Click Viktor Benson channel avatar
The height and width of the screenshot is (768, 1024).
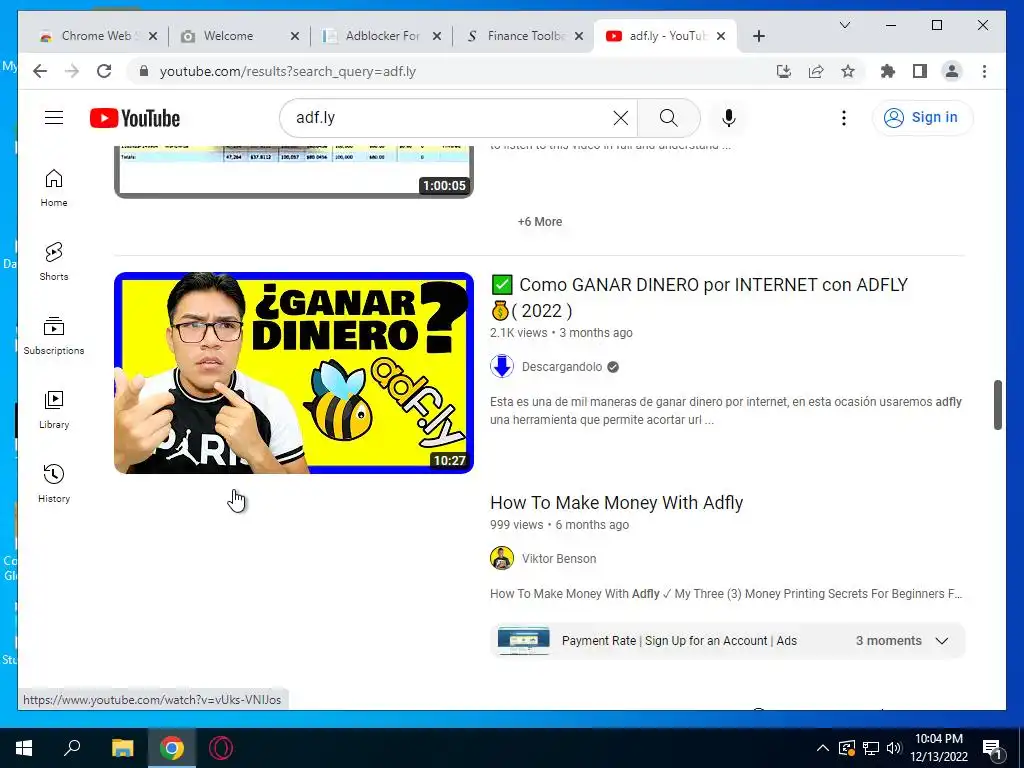[502, 558]
